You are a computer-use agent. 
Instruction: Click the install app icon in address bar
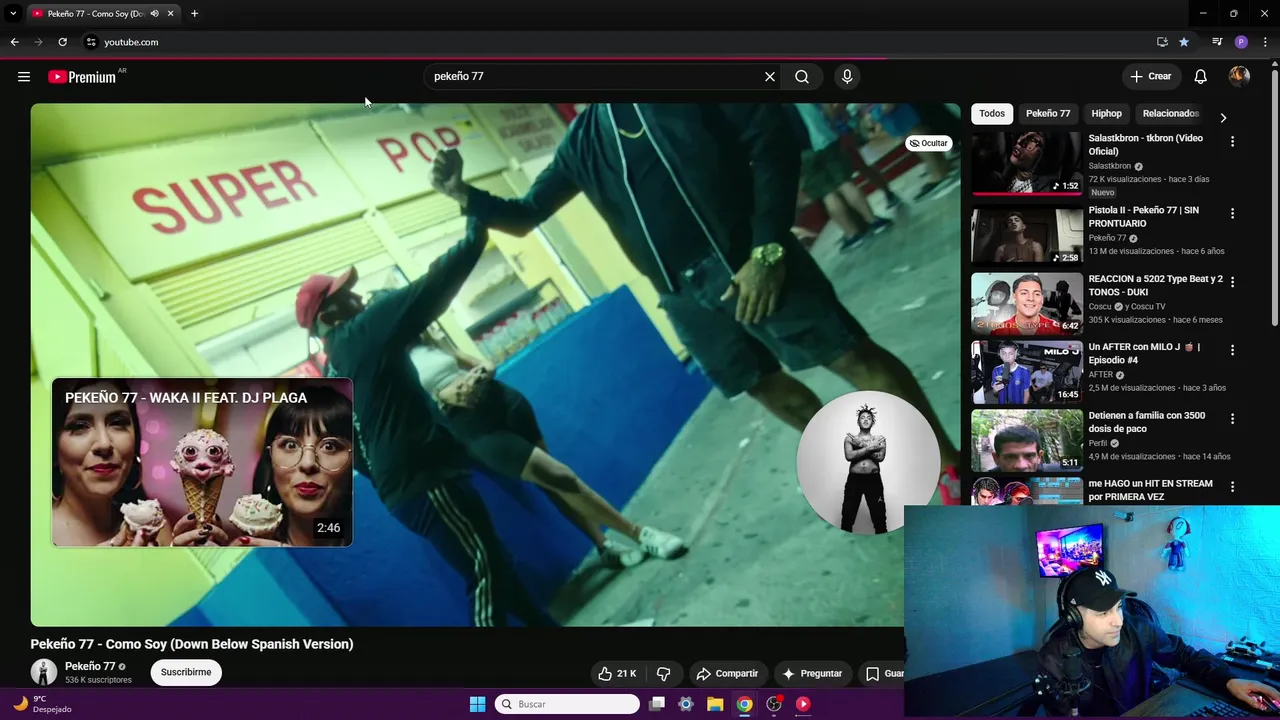click(1162, 42)
